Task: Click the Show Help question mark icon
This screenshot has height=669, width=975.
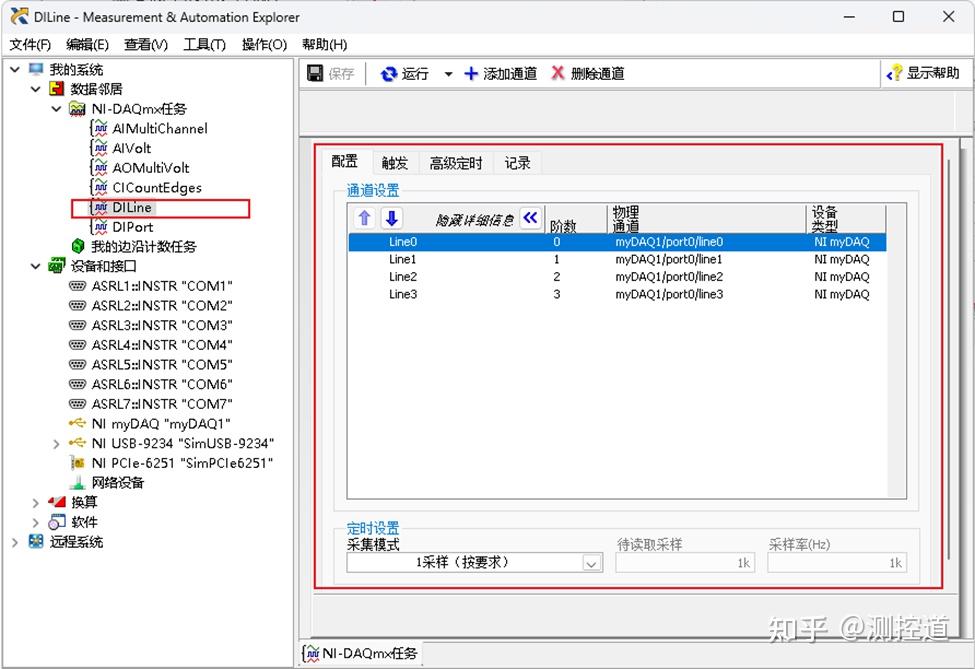Action: [894, 73]
